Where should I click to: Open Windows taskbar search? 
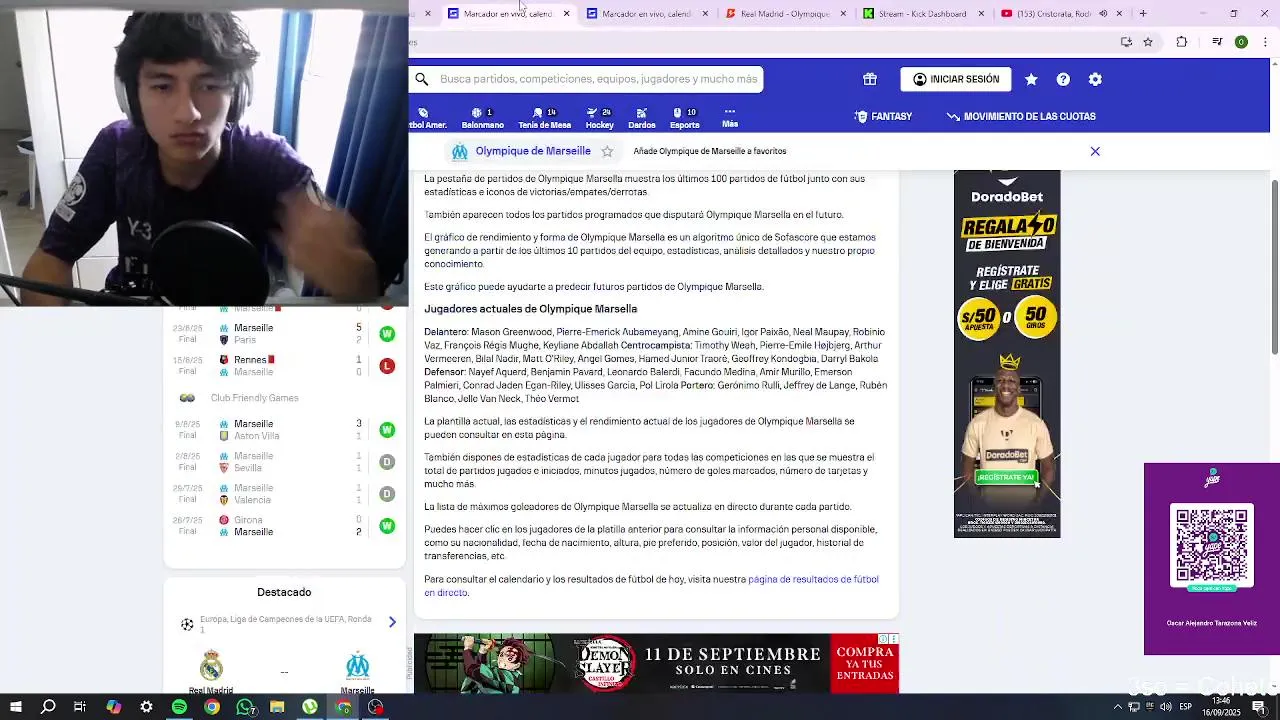[48, 707]
